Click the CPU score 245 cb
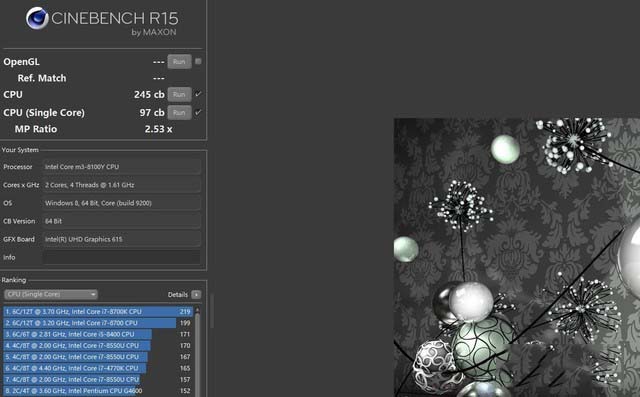 (x=149, y=95)
